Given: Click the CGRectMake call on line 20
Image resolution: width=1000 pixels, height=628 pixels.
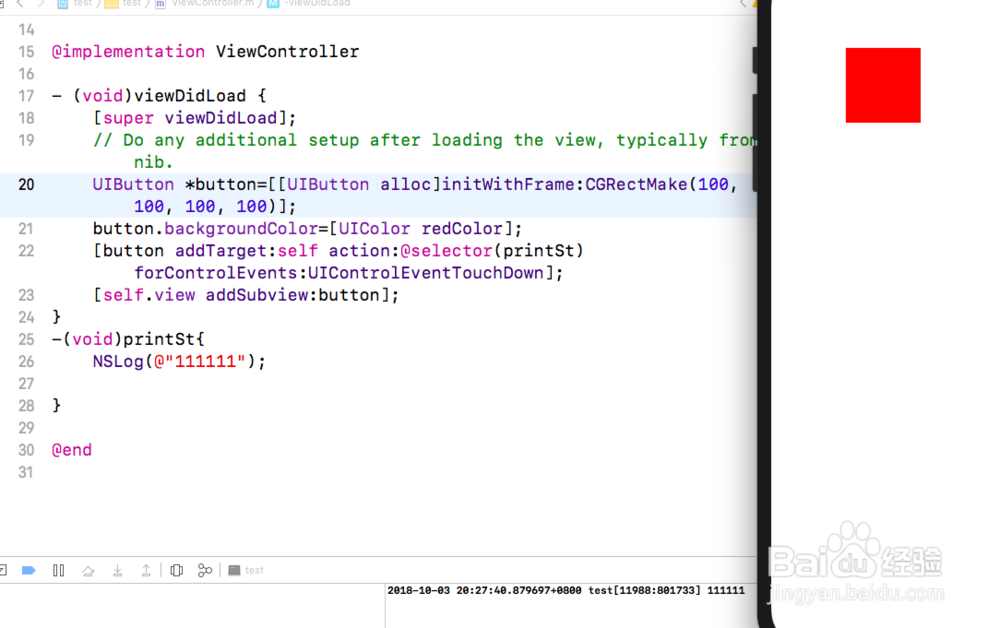Looking at the screenshot, I should [x=636, y=185].
